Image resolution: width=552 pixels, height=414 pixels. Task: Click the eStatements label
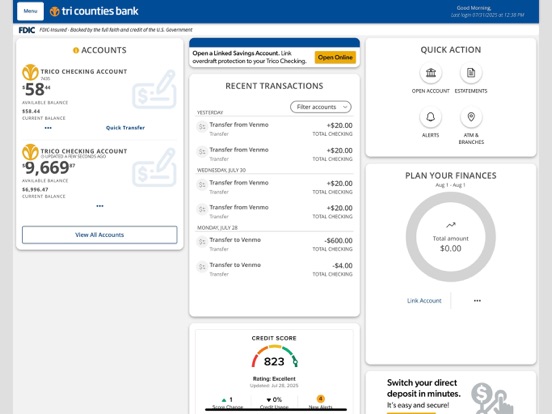coord(471,91)
